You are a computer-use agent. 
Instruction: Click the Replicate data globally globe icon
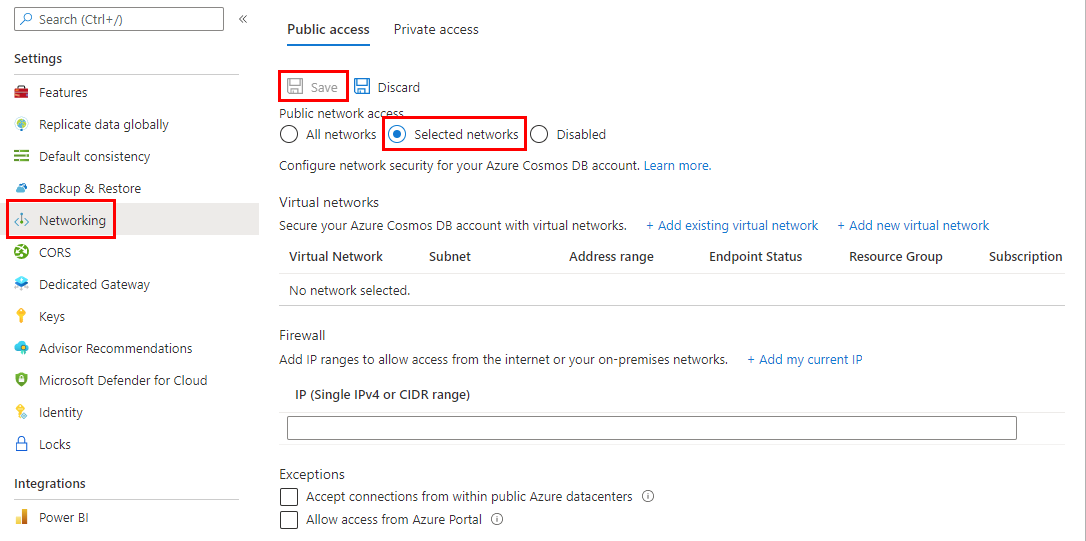[x=22, y=124]
